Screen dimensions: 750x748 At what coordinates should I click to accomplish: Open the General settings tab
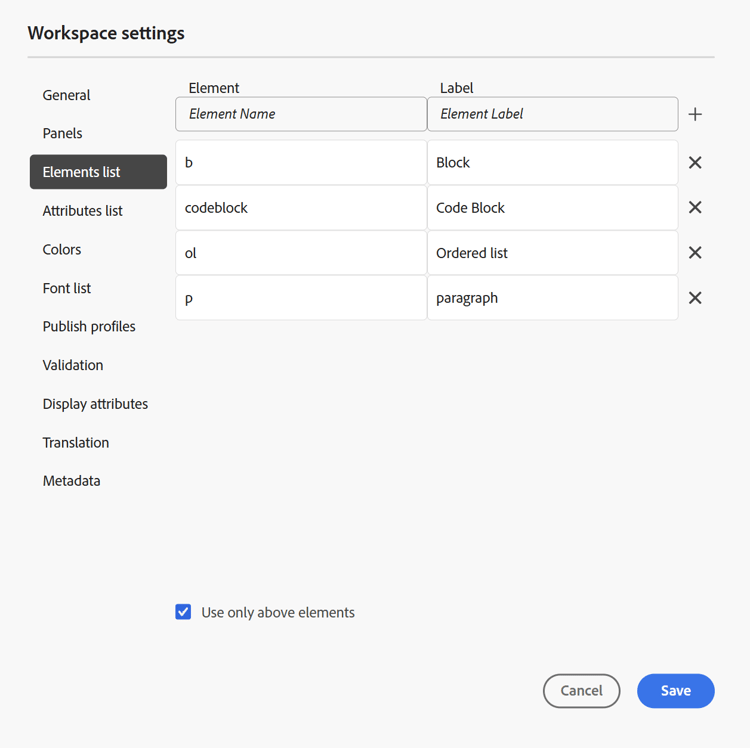[x=66, y=95]
